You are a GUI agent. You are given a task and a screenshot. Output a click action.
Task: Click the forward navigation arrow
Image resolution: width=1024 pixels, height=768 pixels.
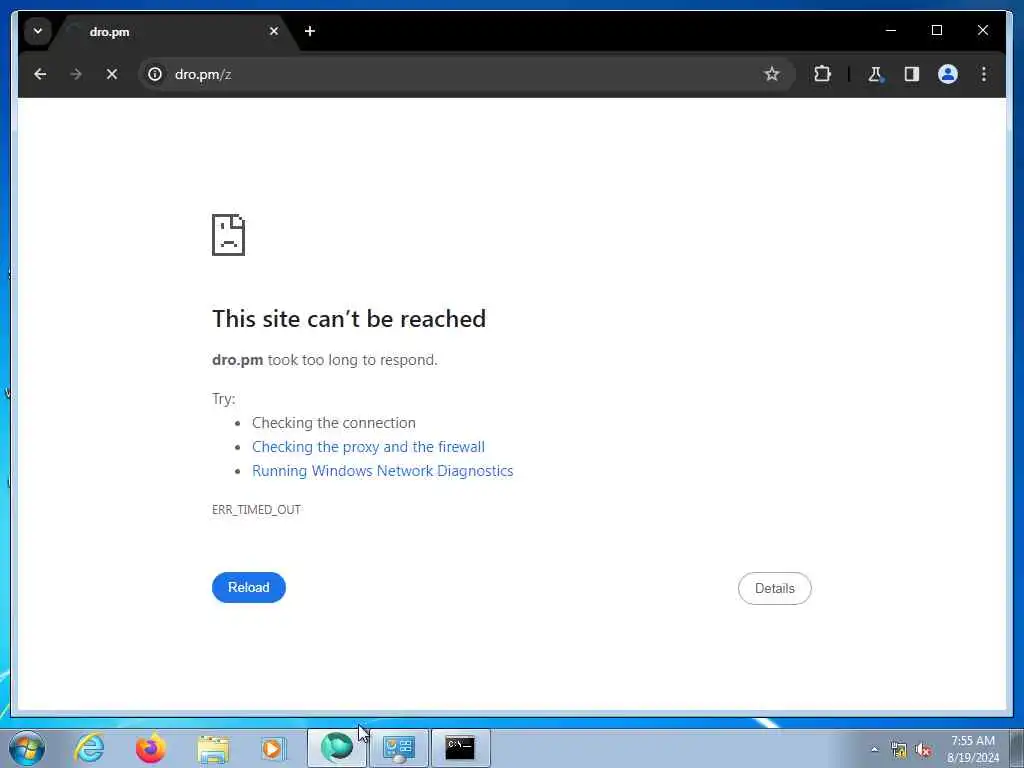pos(76,74)
